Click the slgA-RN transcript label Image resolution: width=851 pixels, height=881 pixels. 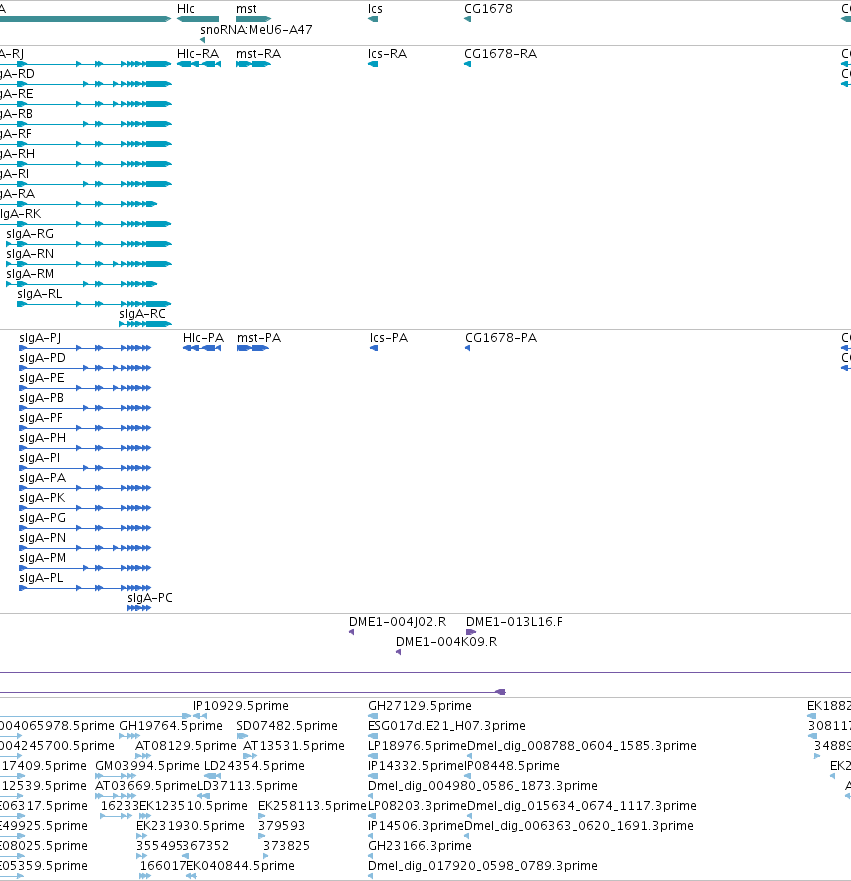[30, 254]
